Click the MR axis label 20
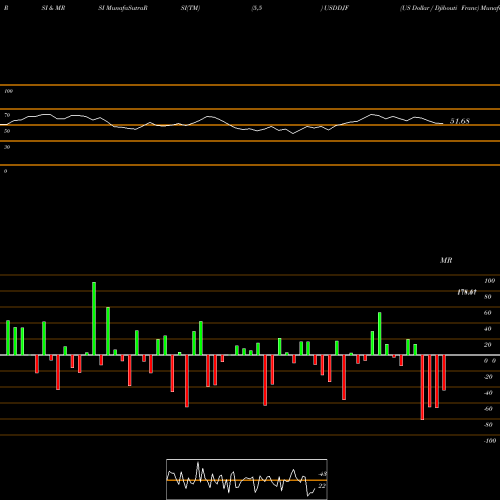 488,345
